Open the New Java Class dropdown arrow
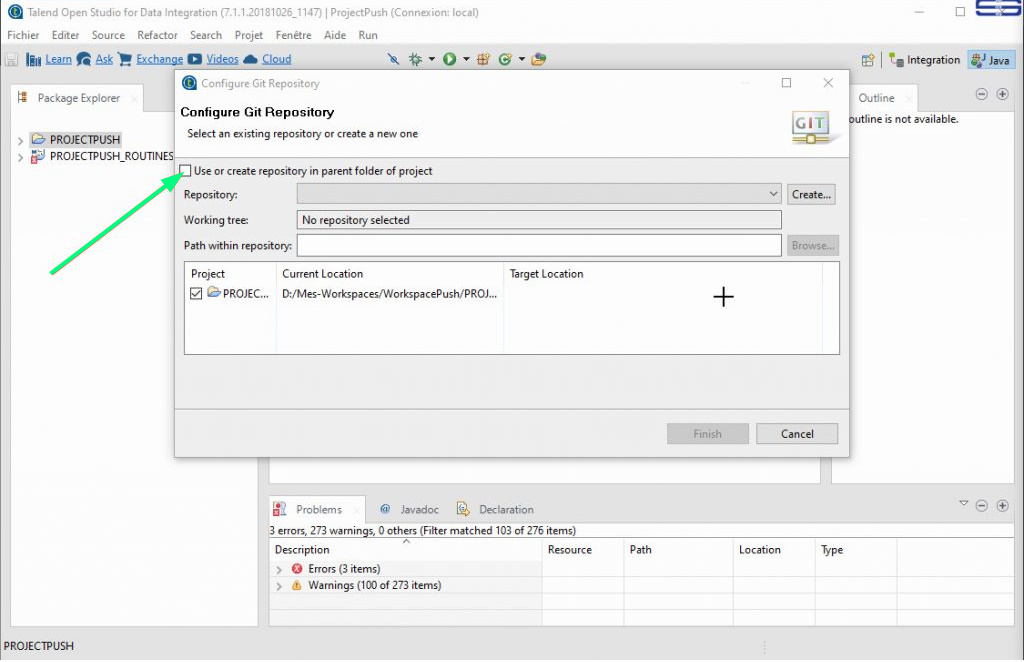This screenshot has width=1024, height=662. click(522, 59)
